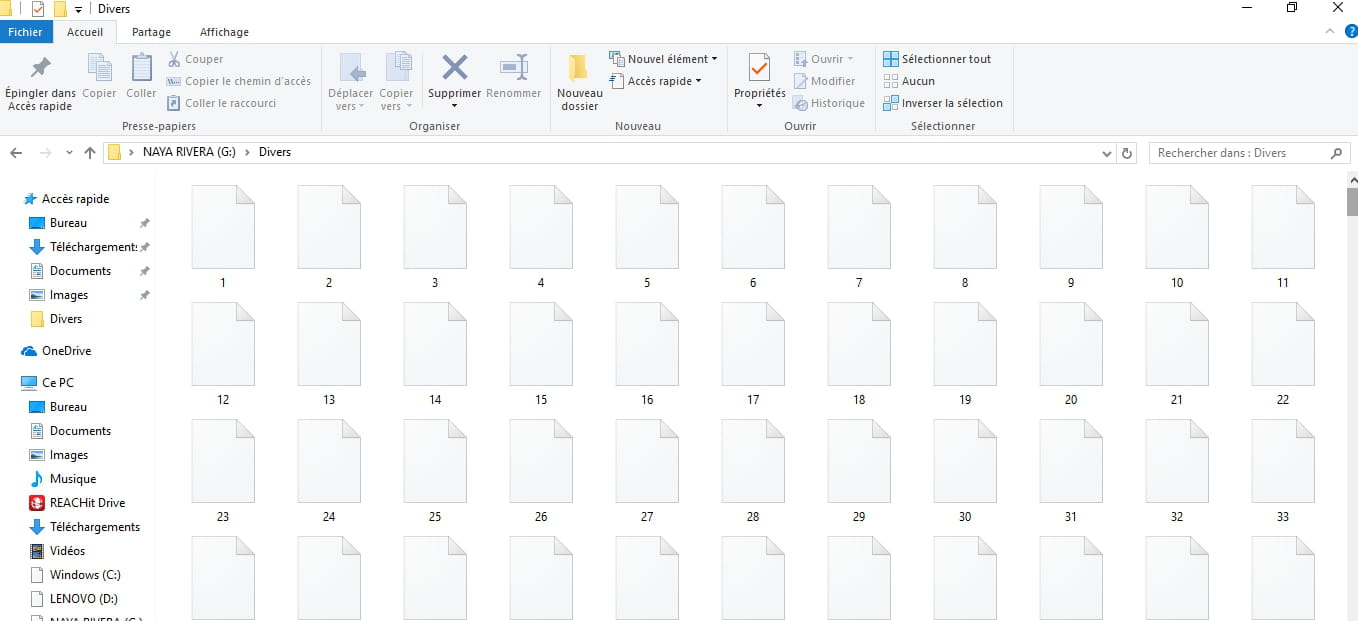Open the Affichage ribbon tab
Viewport: 1358px width, 621px height.
224,32
